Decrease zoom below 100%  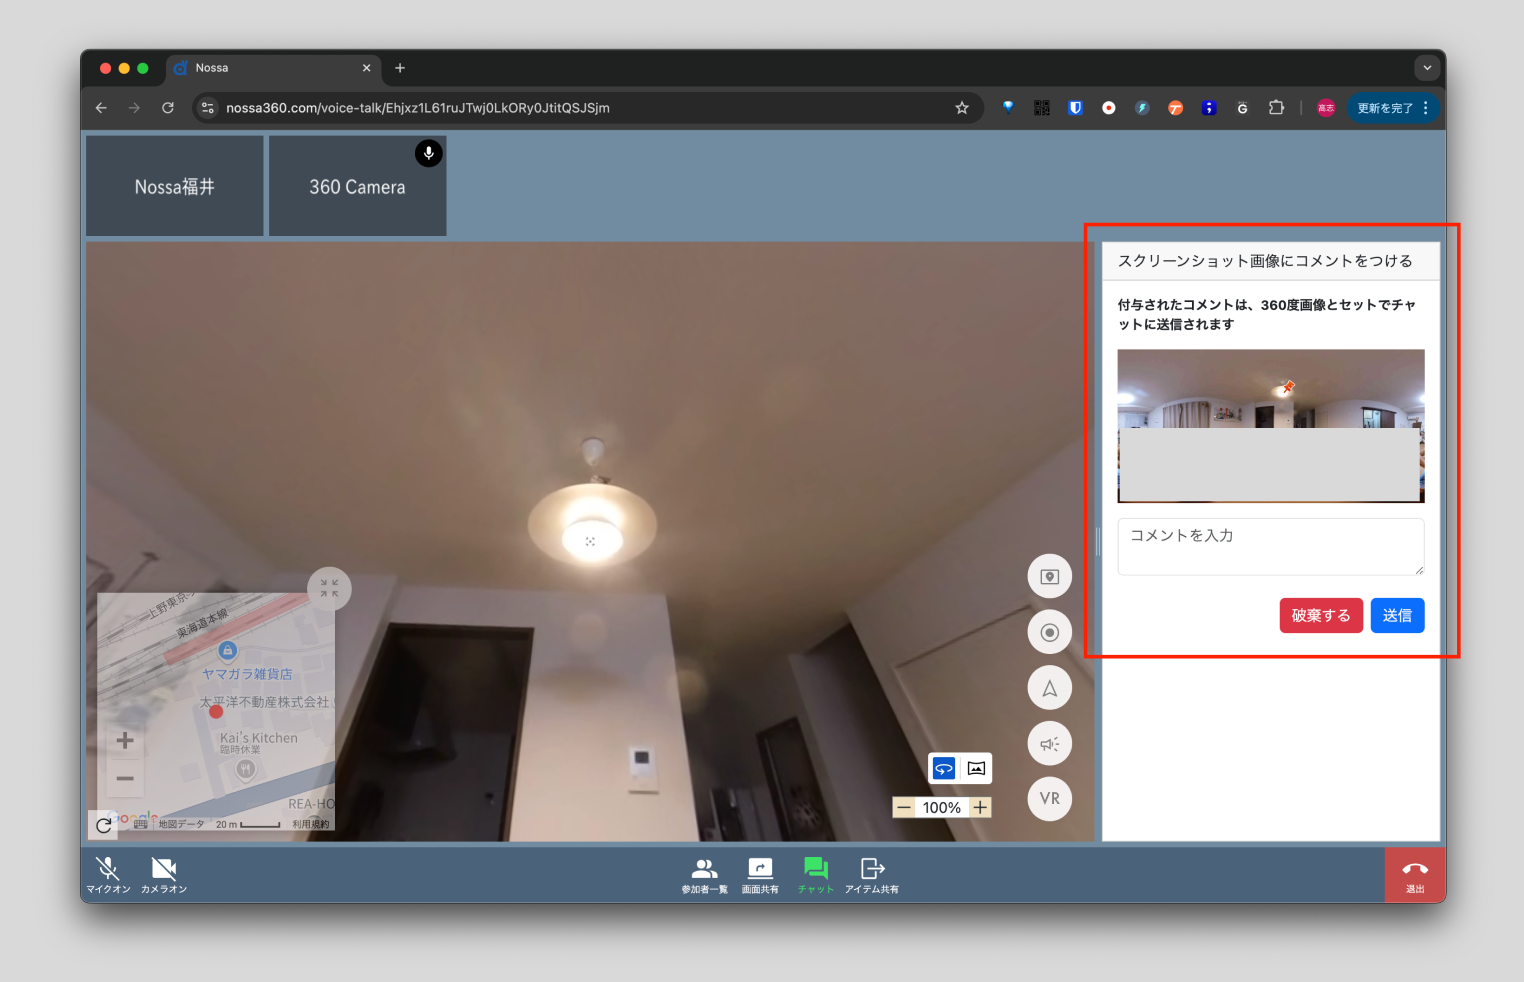(904, 807)
